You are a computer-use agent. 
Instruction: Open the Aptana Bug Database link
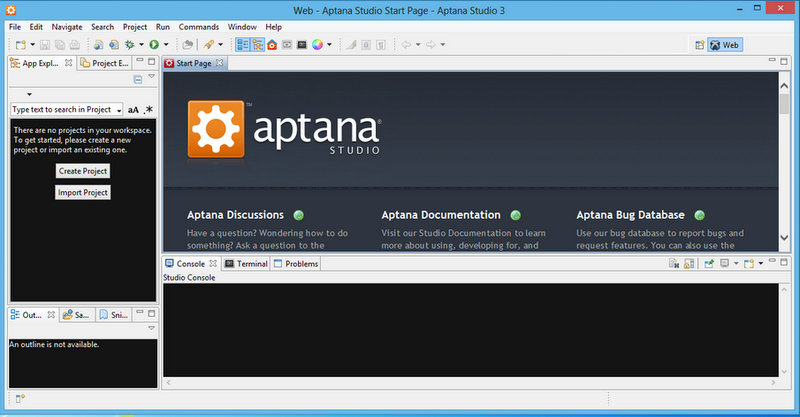[631, 215]
